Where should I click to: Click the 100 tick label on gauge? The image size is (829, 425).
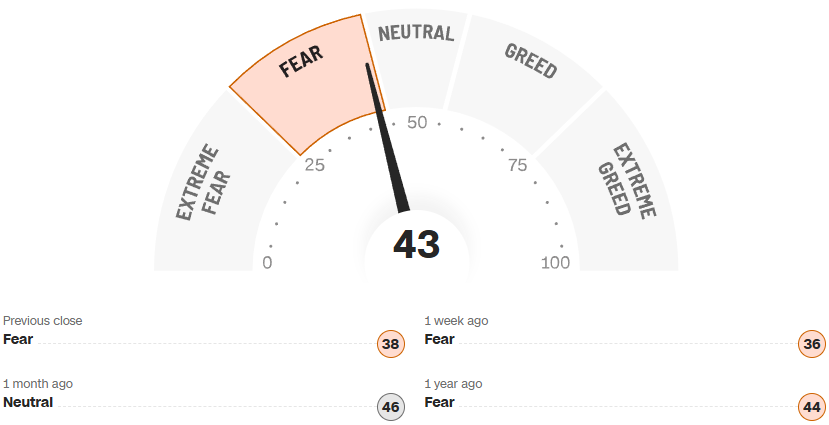click(x=555, y=263)
